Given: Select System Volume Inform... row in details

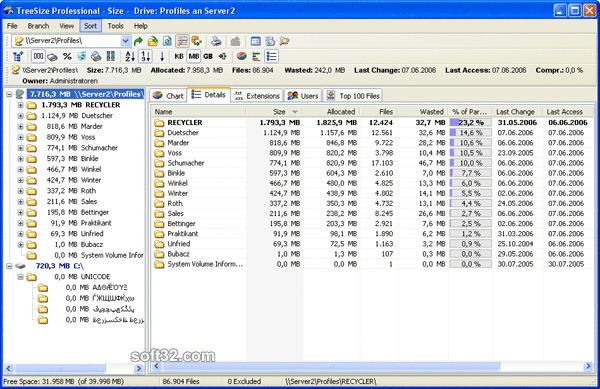Looking at the screenshot, I should point(371,264).
